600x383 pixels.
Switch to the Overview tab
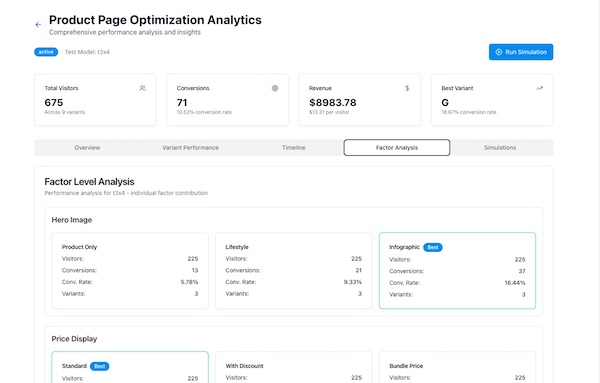click(x=87, y=148)
